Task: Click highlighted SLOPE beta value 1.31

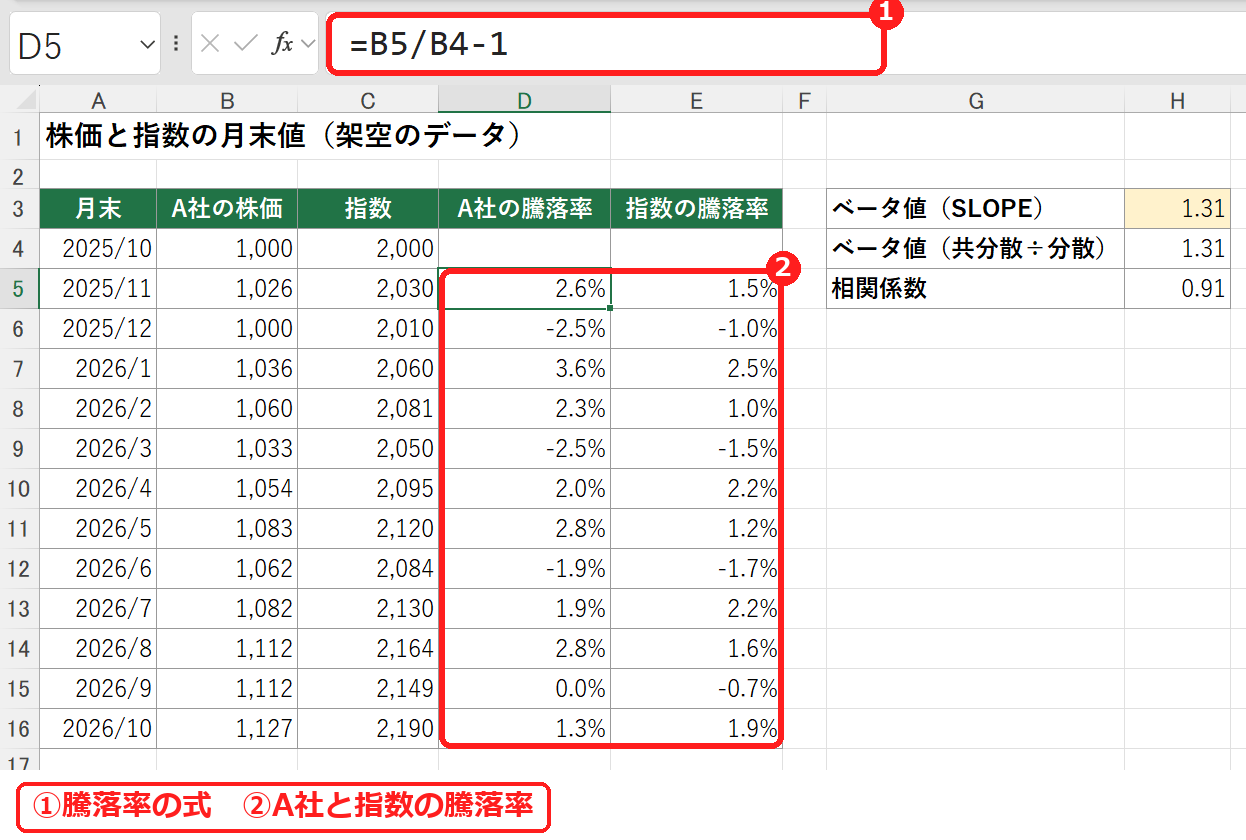Action: (1177, 209)
